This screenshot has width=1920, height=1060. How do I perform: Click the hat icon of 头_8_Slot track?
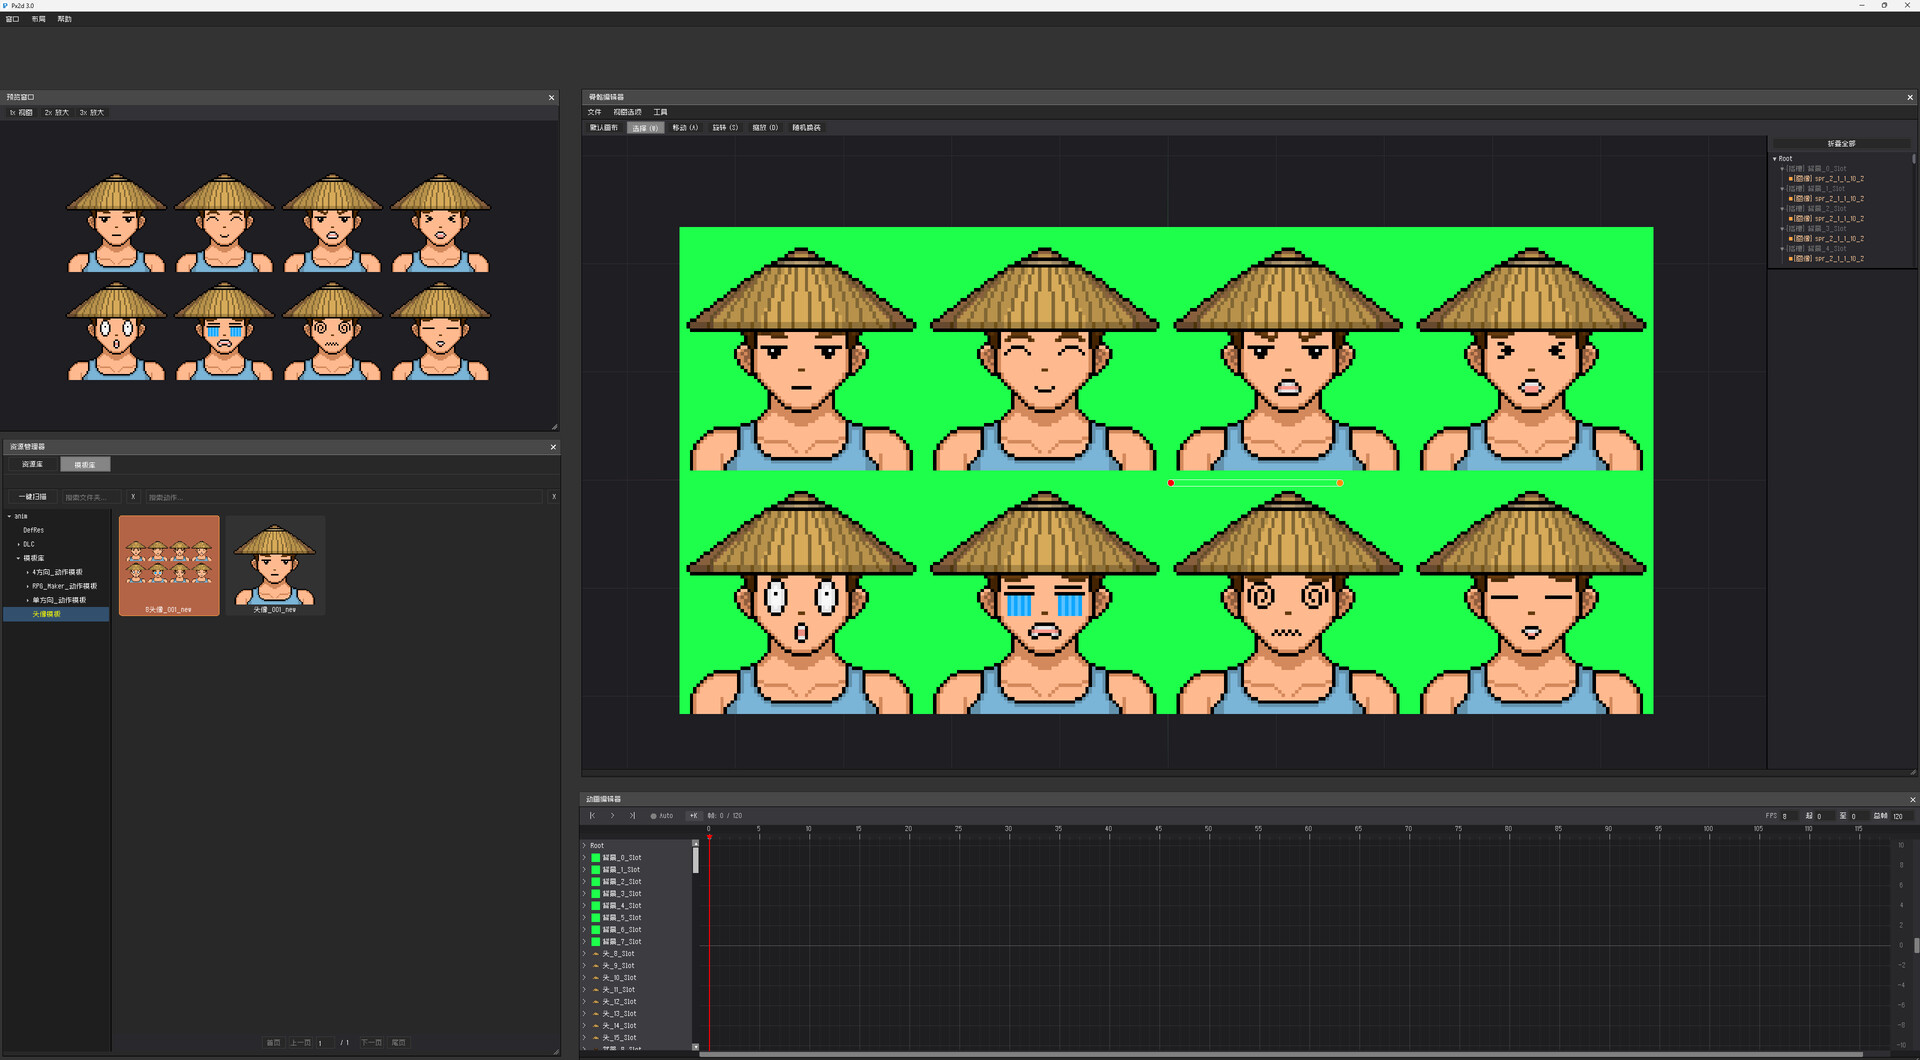pyautogui.click(x=596, y=954)
